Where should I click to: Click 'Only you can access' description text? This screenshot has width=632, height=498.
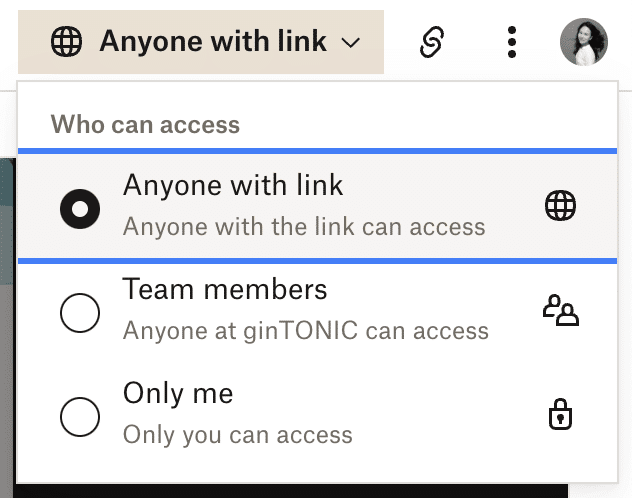point(237,435)
